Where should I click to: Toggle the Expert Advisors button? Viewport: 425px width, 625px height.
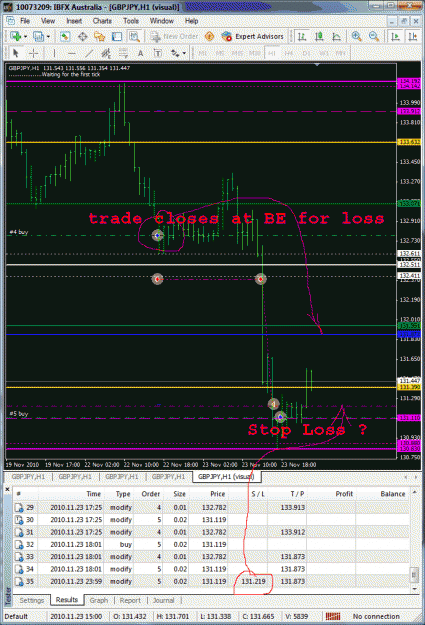pyautogui.click(x=252, y=37)
